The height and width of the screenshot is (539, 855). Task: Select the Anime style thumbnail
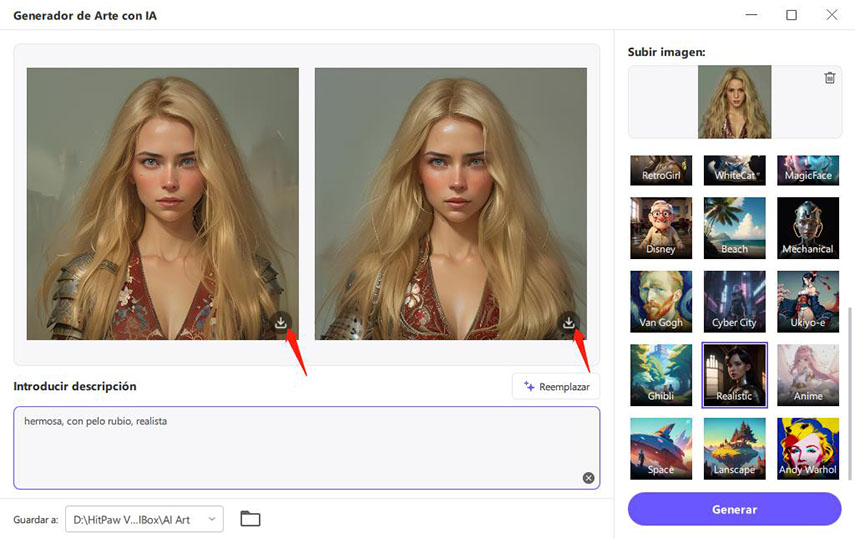807,375
